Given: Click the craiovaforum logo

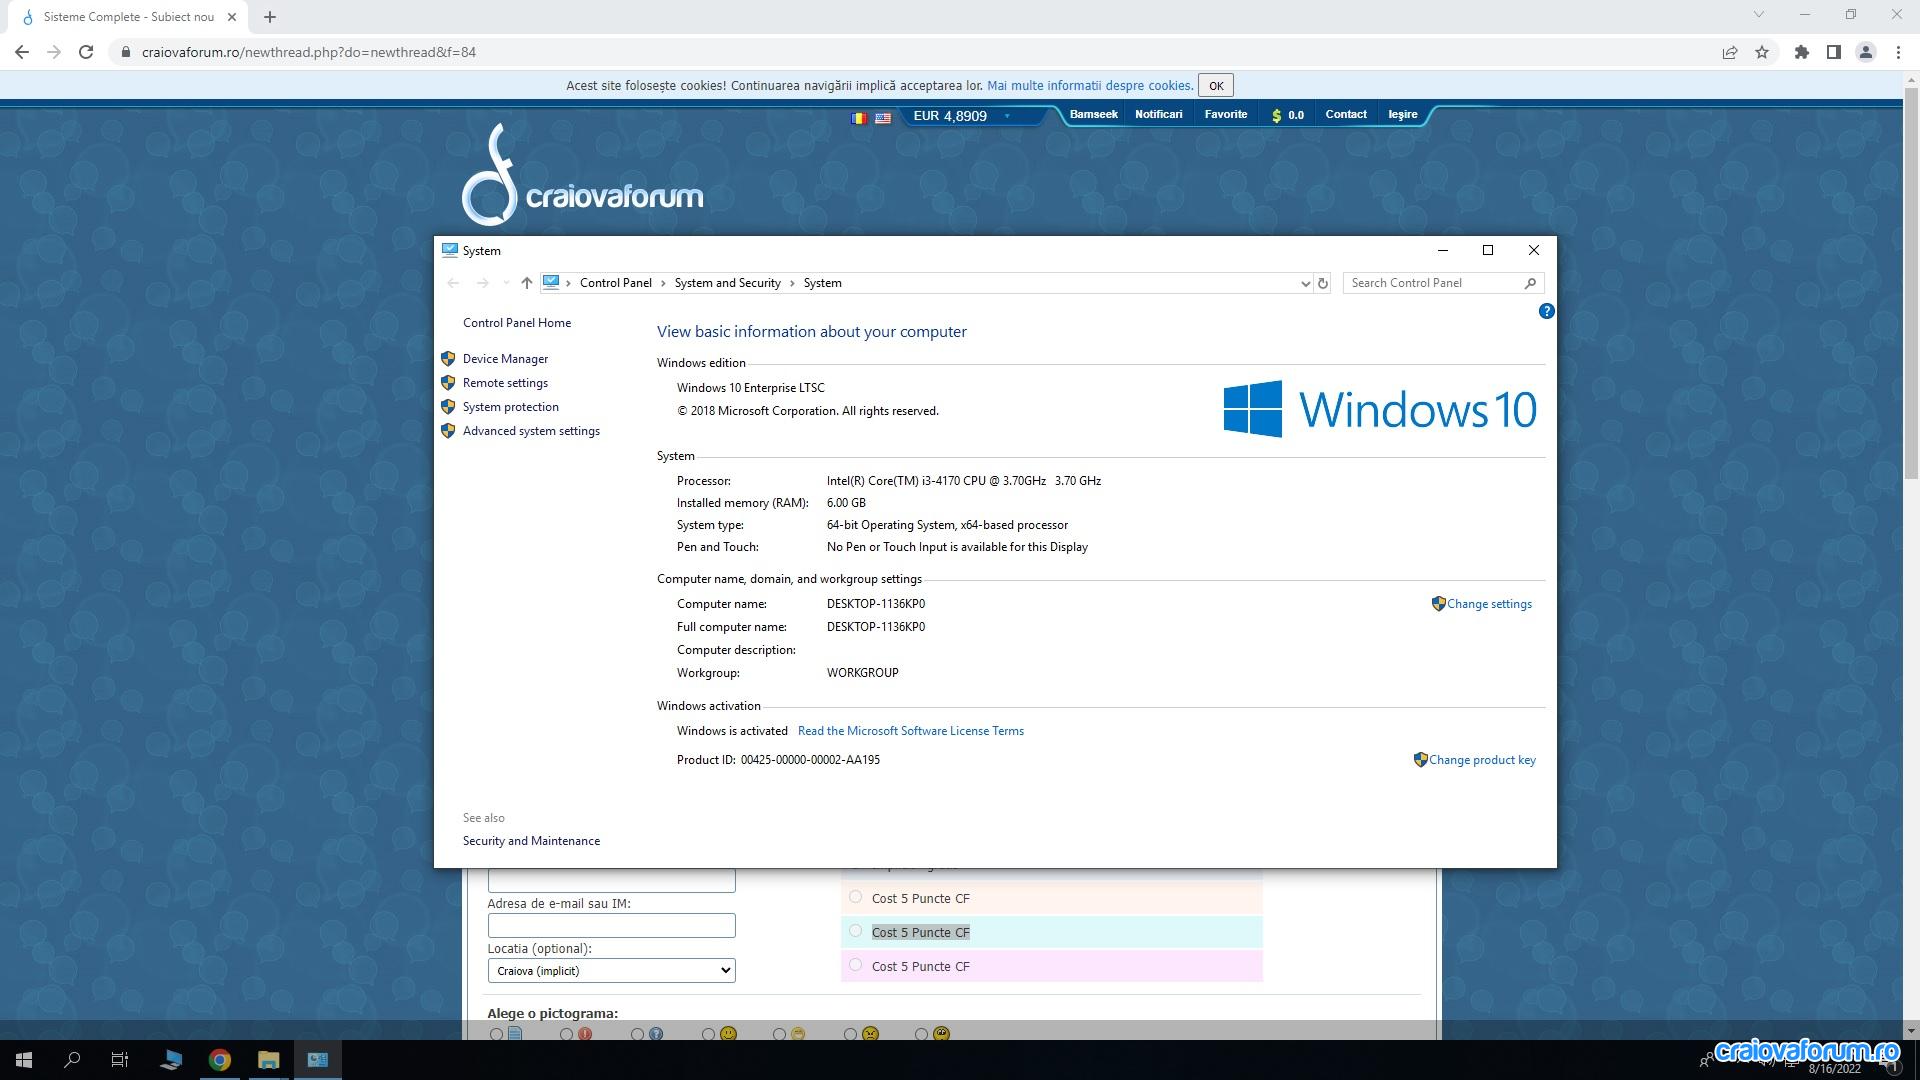Looking at the screenshot, I should [582, 175].
